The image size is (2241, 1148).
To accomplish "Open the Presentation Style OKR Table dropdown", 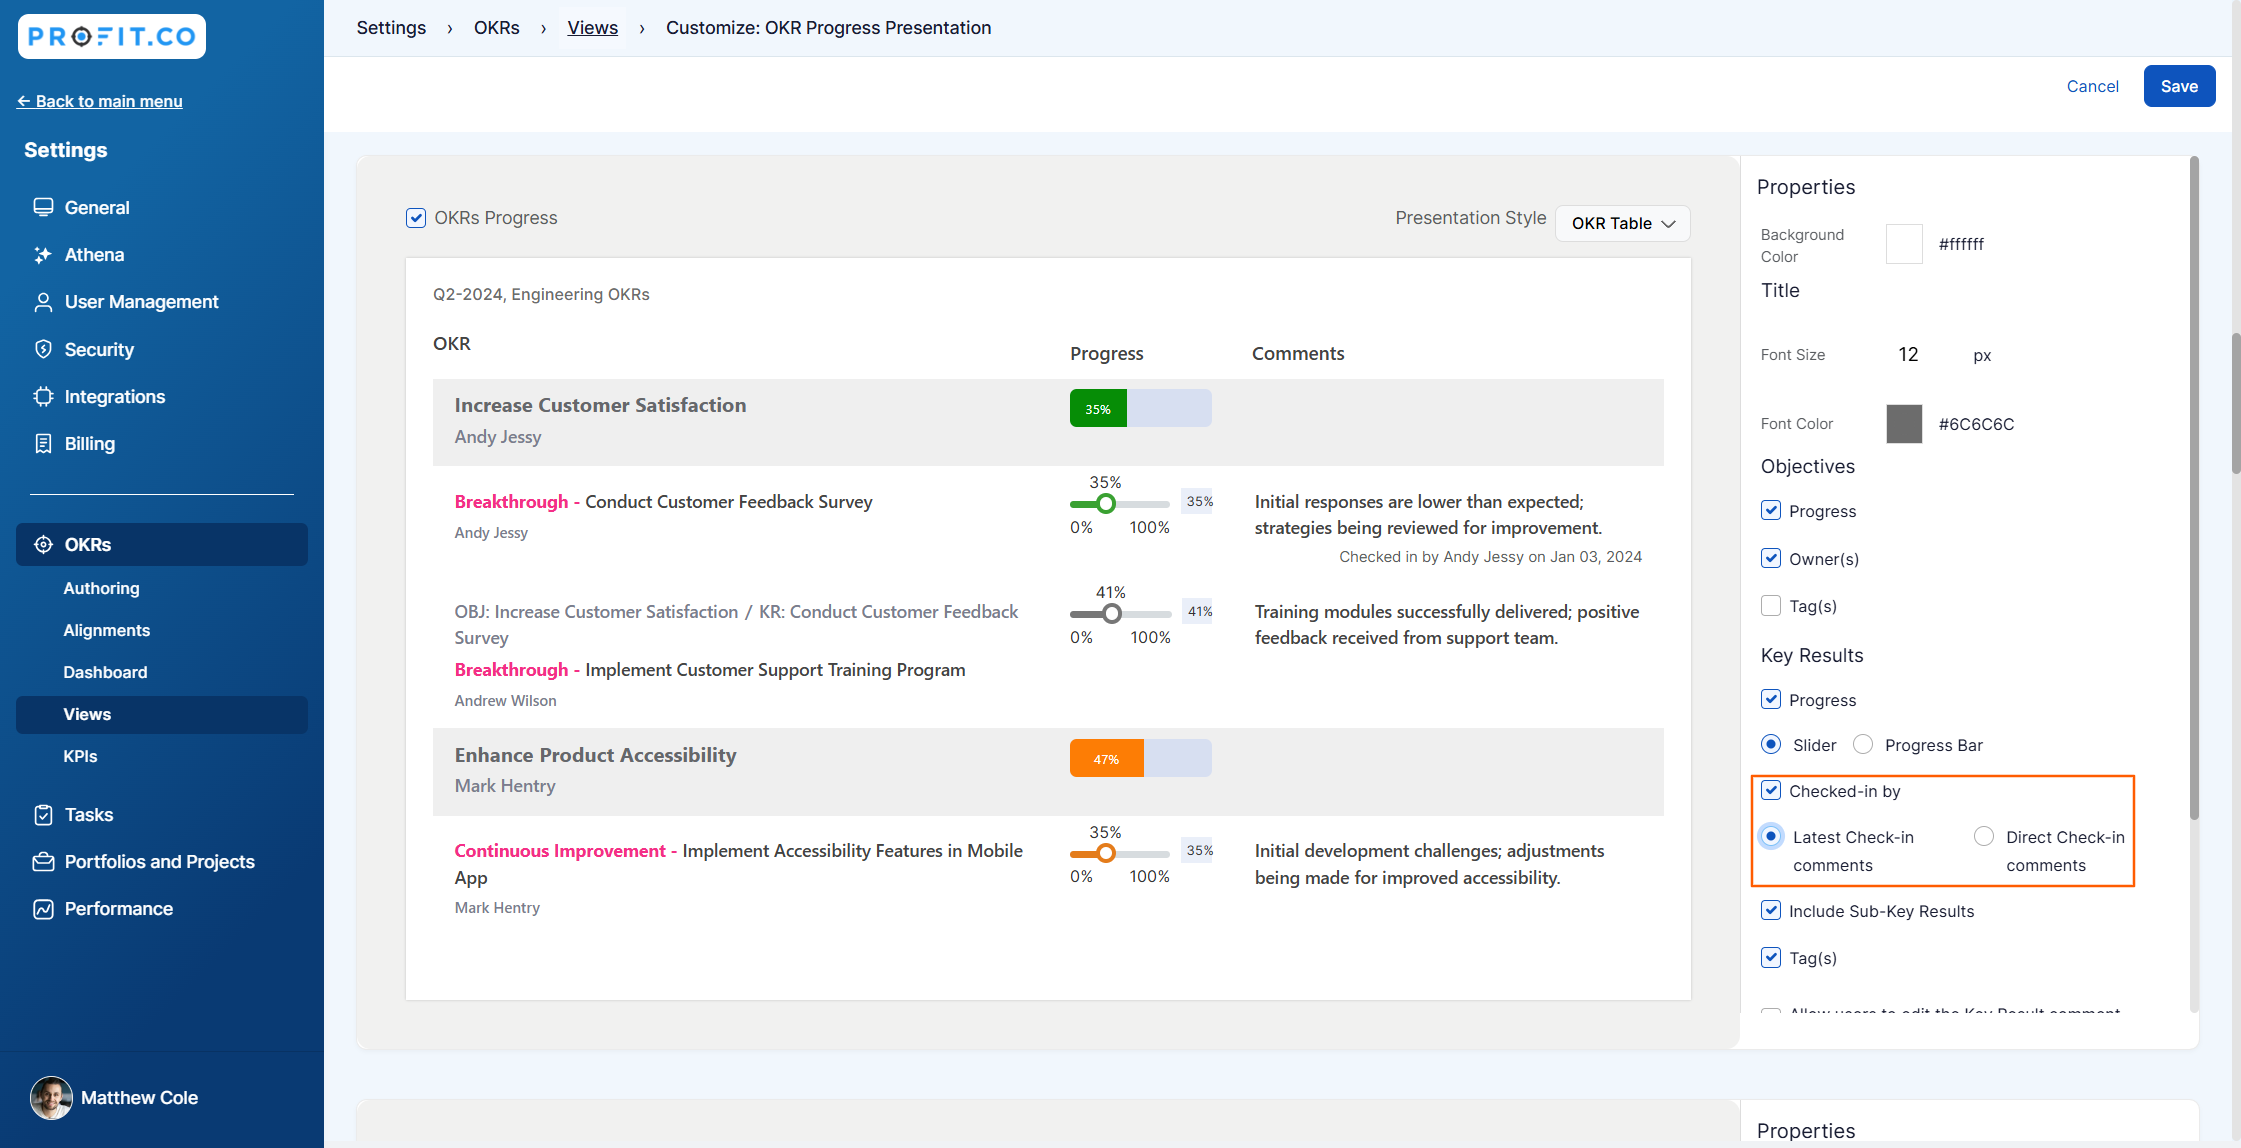I will 1622,223.
